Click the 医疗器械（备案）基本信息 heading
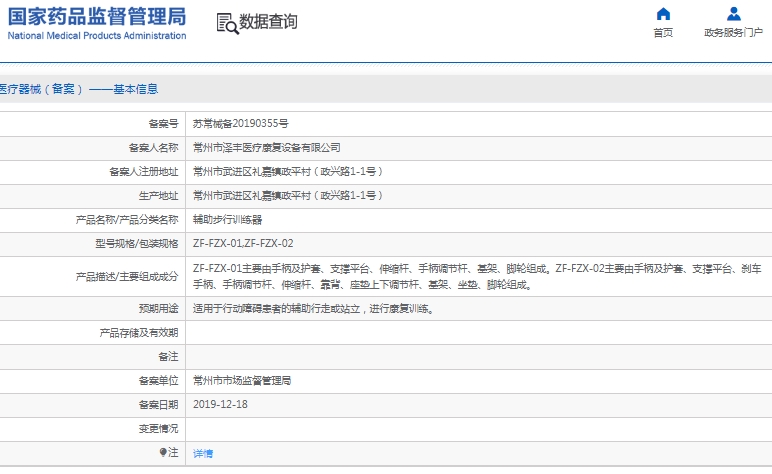Viewport: 772px width, 474px height. coord(78,89)
